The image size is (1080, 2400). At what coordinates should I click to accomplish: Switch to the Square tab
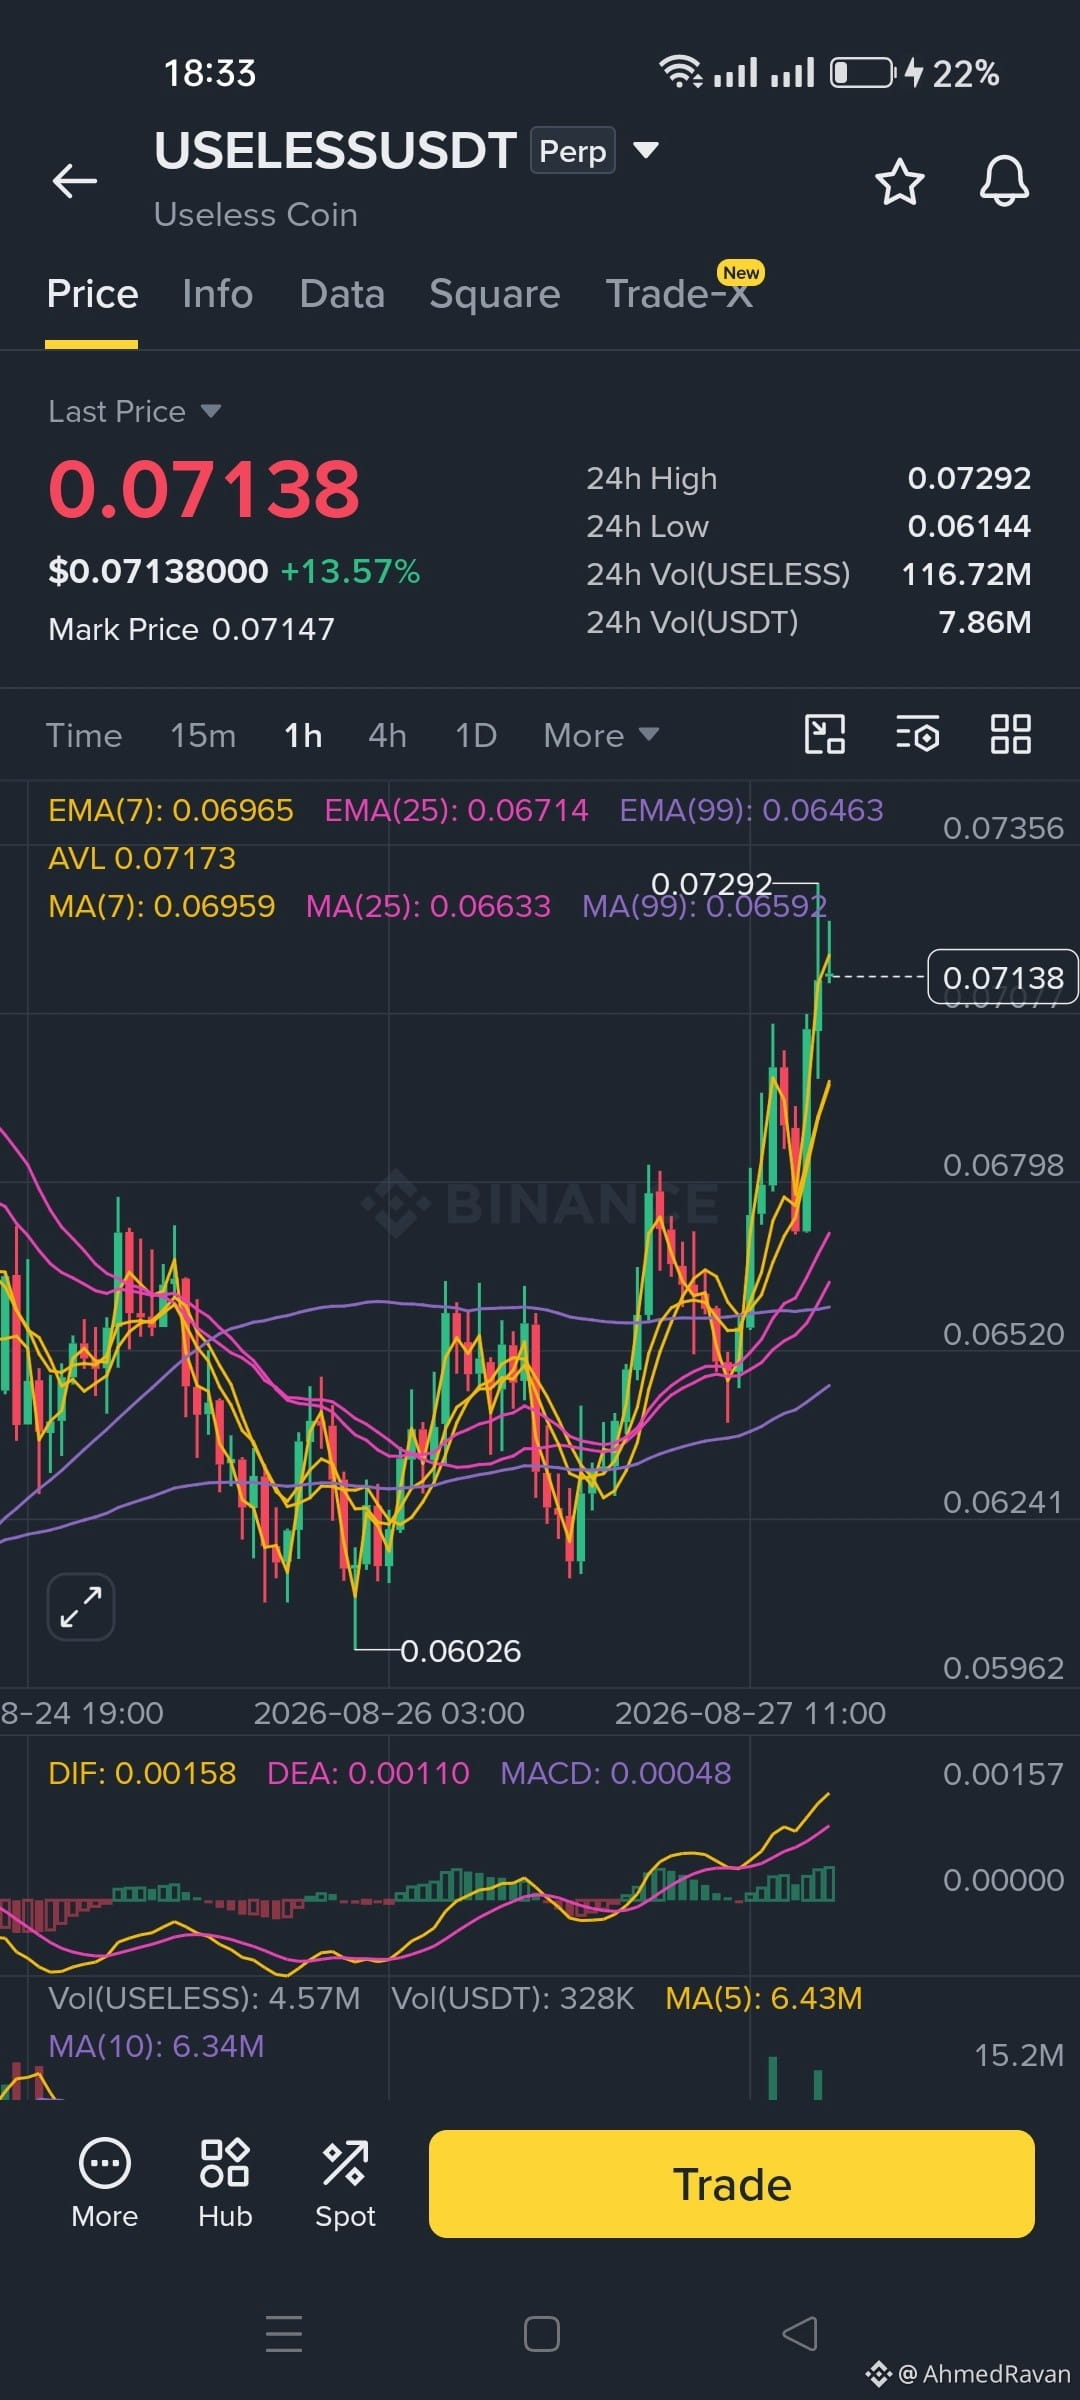coord(495,294)
